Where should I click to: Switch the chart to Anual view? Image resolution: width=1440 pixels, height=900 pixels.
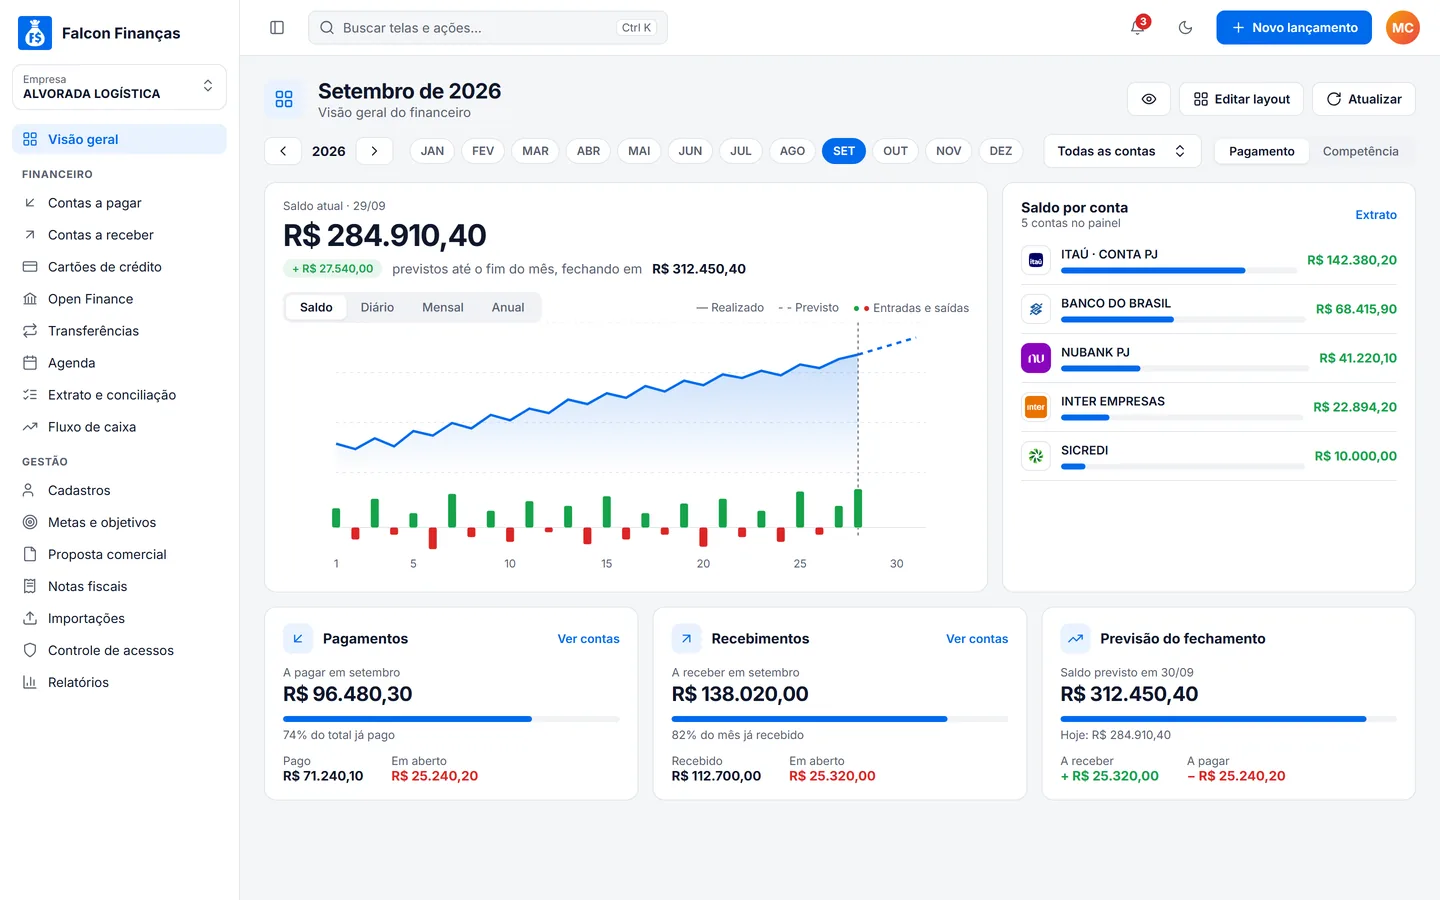508,307
